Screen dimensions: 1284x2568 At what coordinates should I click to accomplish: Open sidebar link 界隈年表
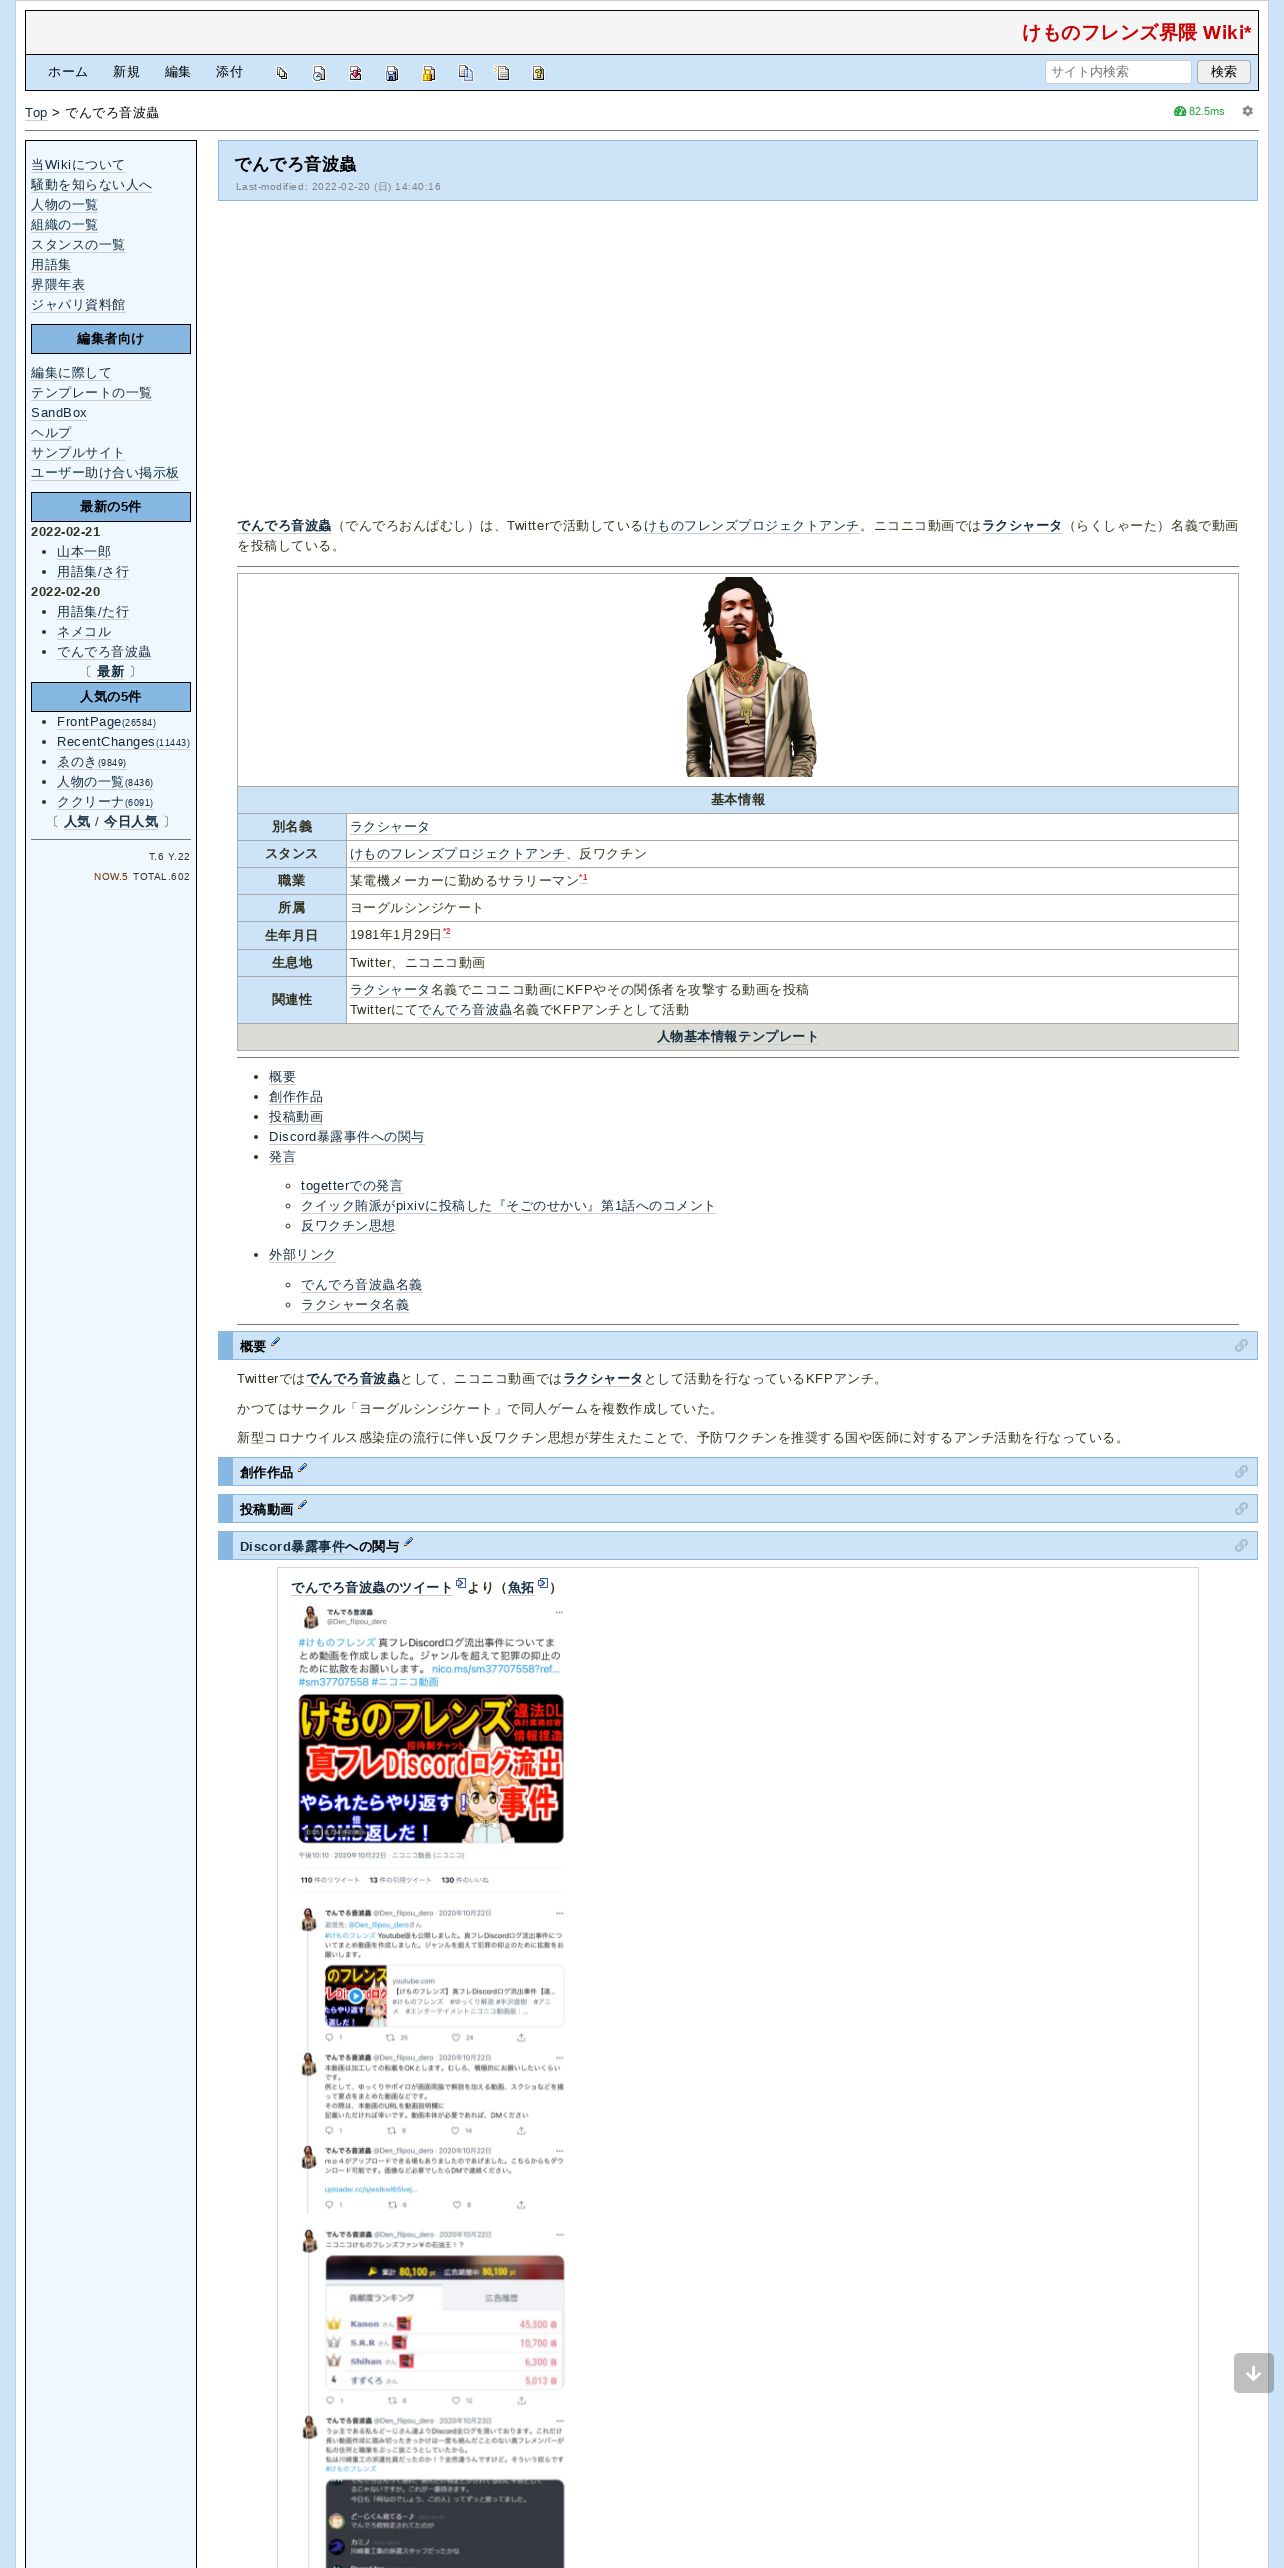point(58,285)
